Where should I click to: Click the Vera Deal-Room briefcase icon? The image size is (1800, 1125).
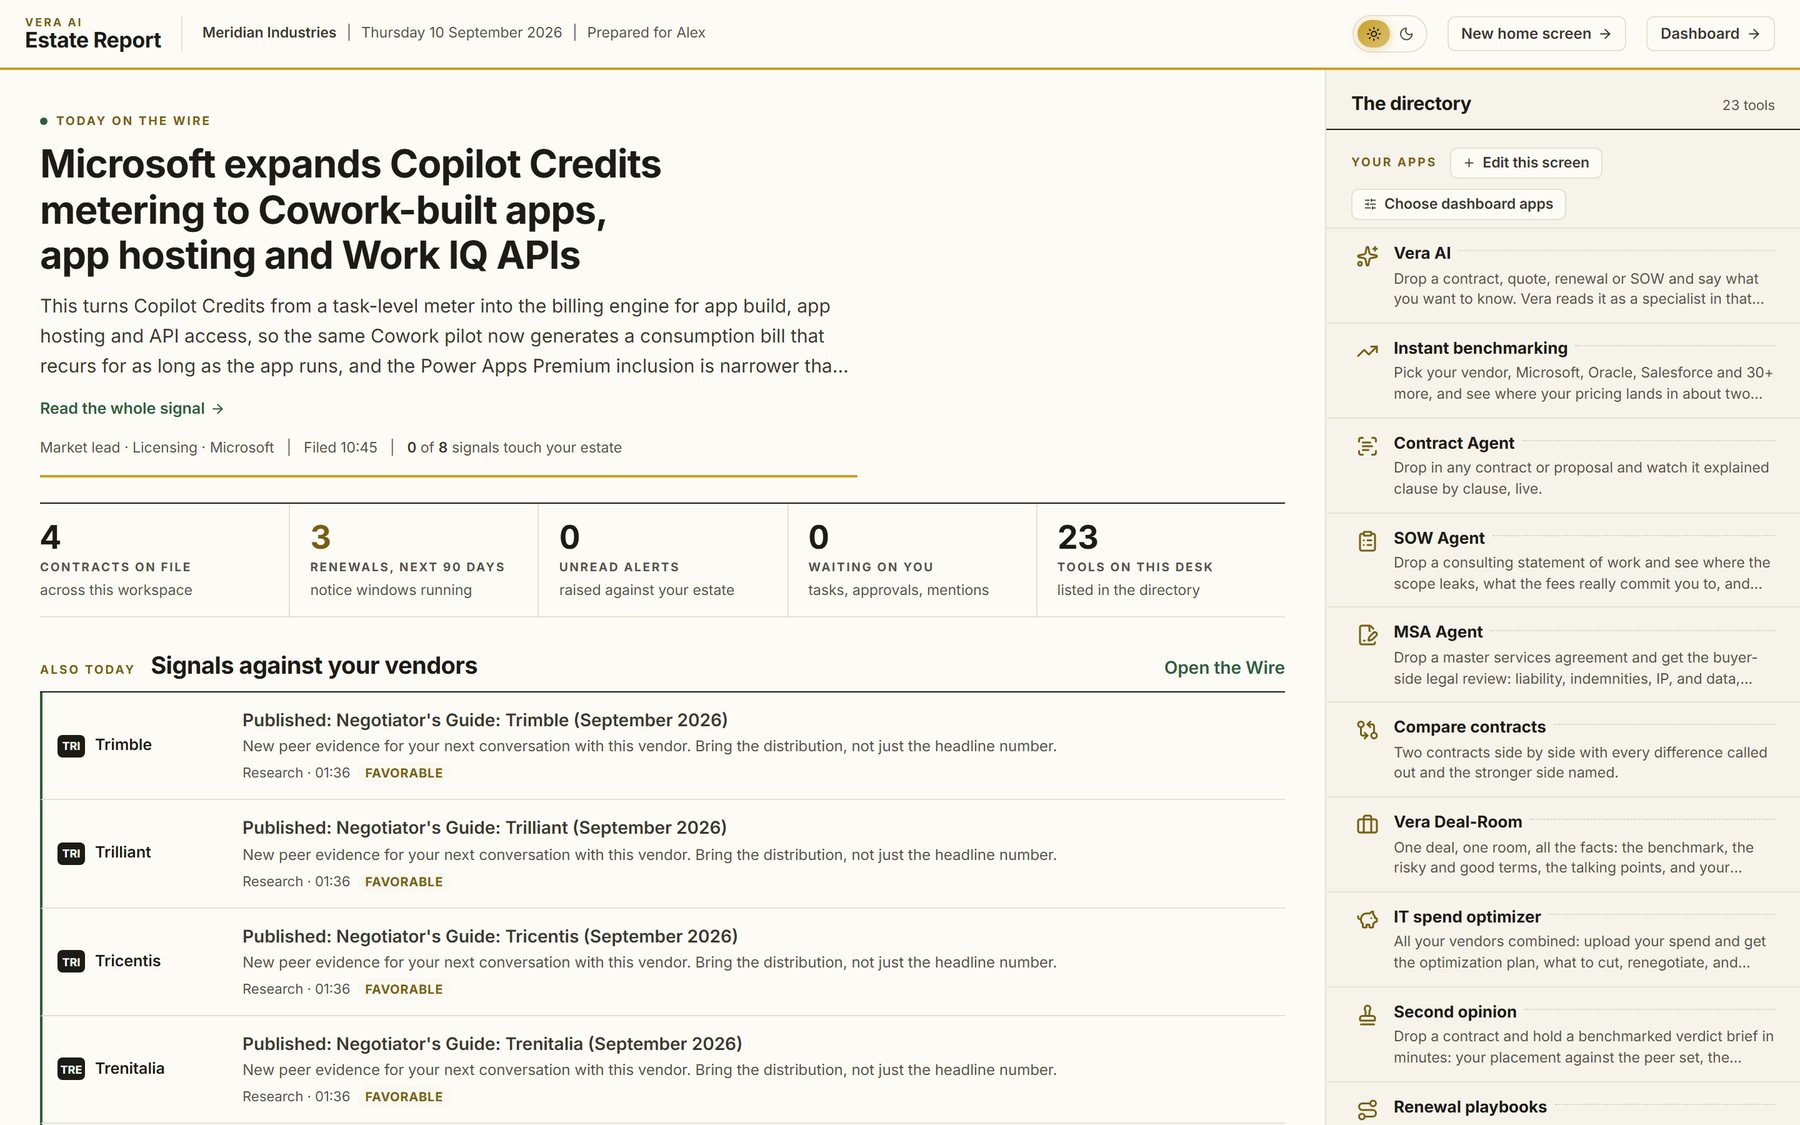[1367, 825]
